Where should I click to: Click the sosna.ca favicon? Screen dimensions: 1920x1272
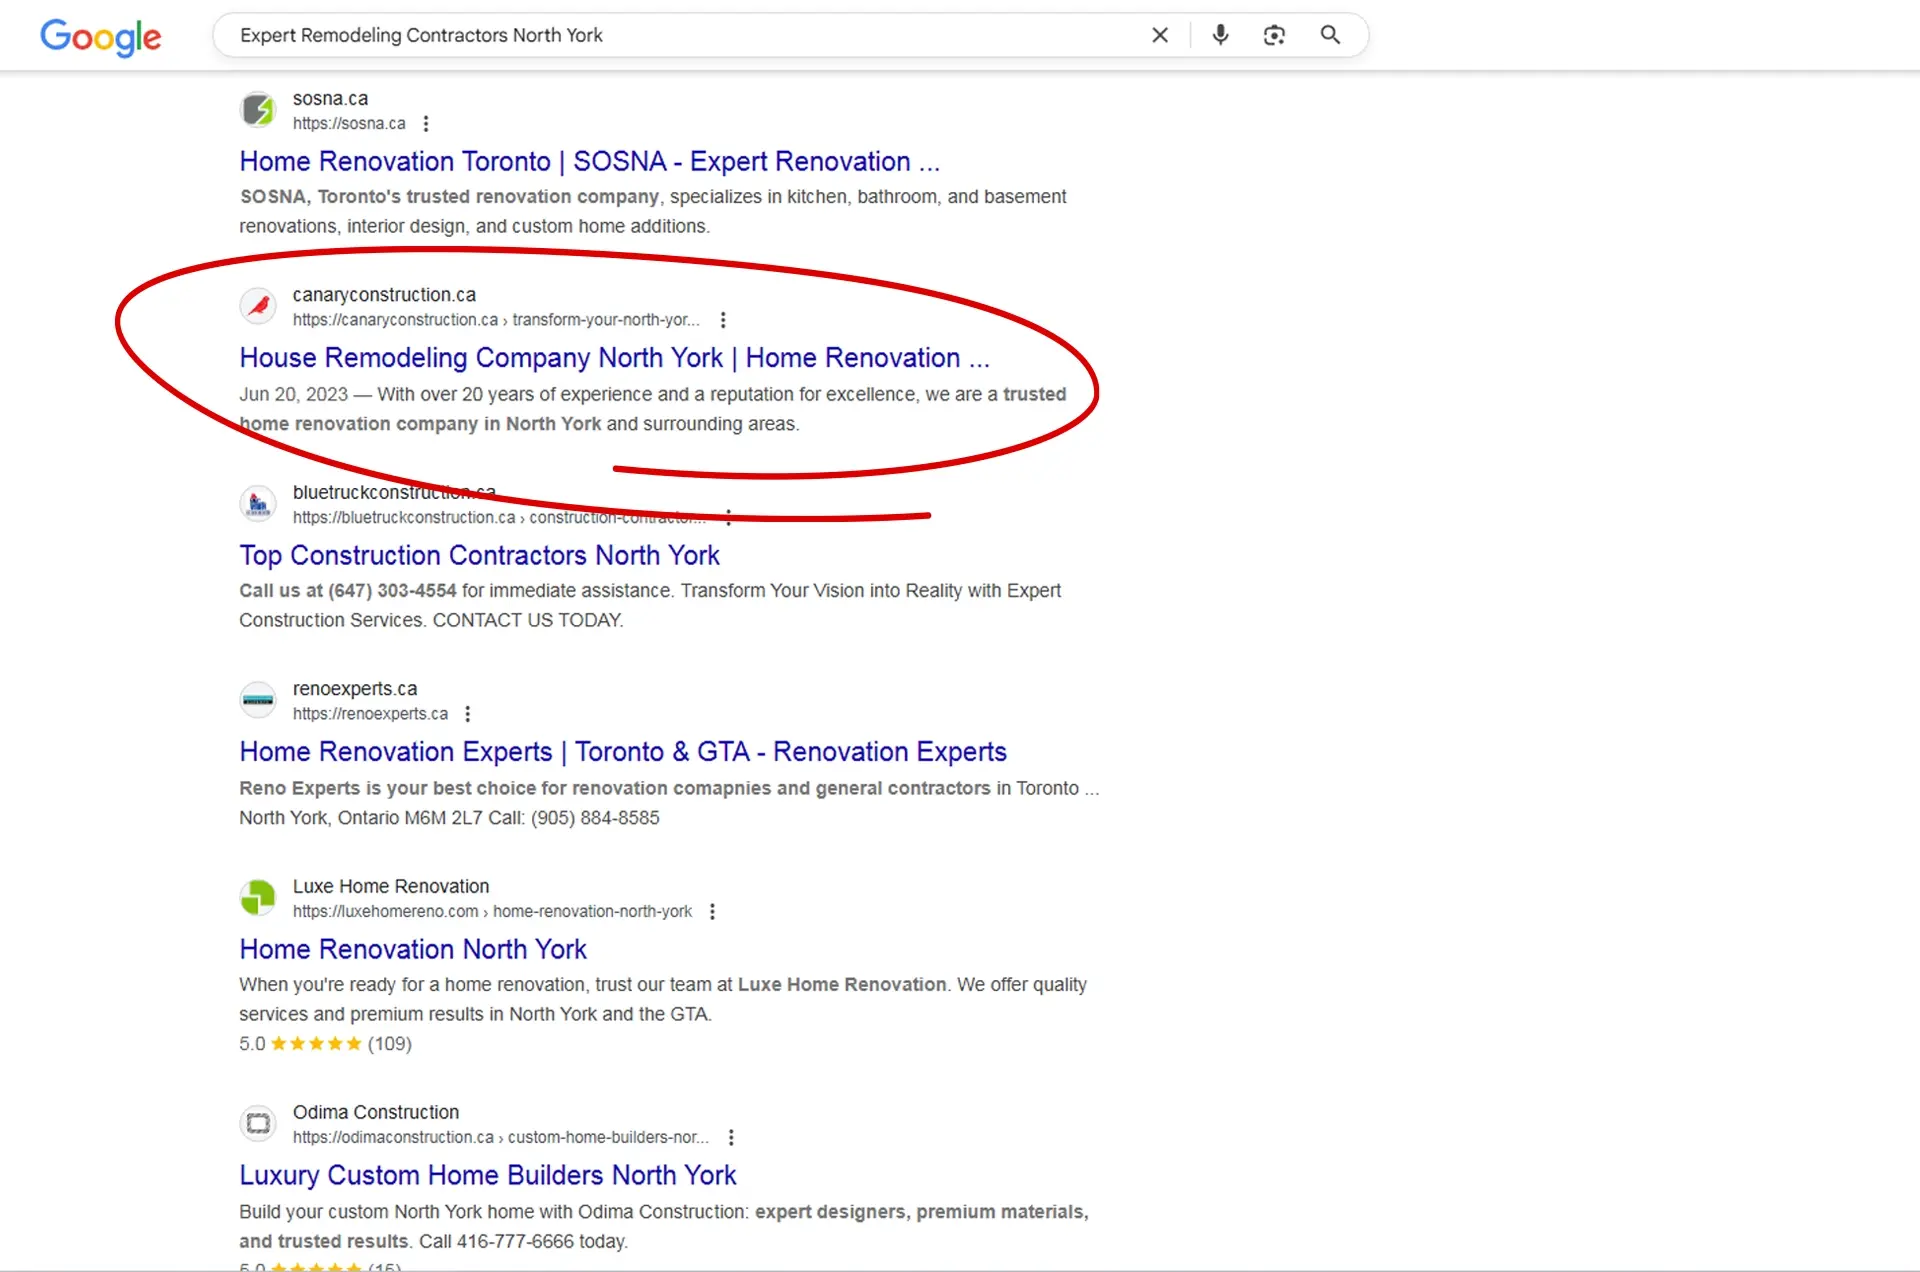tap(258, 110)
